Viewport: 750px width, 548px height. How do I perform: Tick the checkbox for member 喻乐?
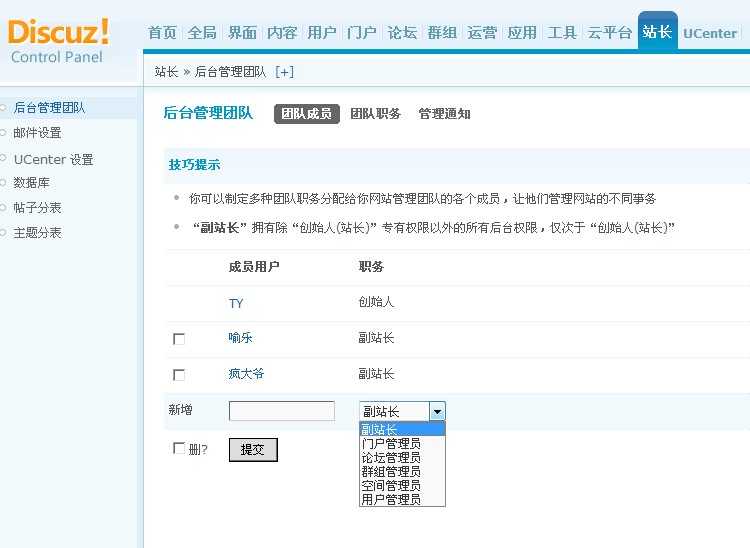(x=179, y=339)
